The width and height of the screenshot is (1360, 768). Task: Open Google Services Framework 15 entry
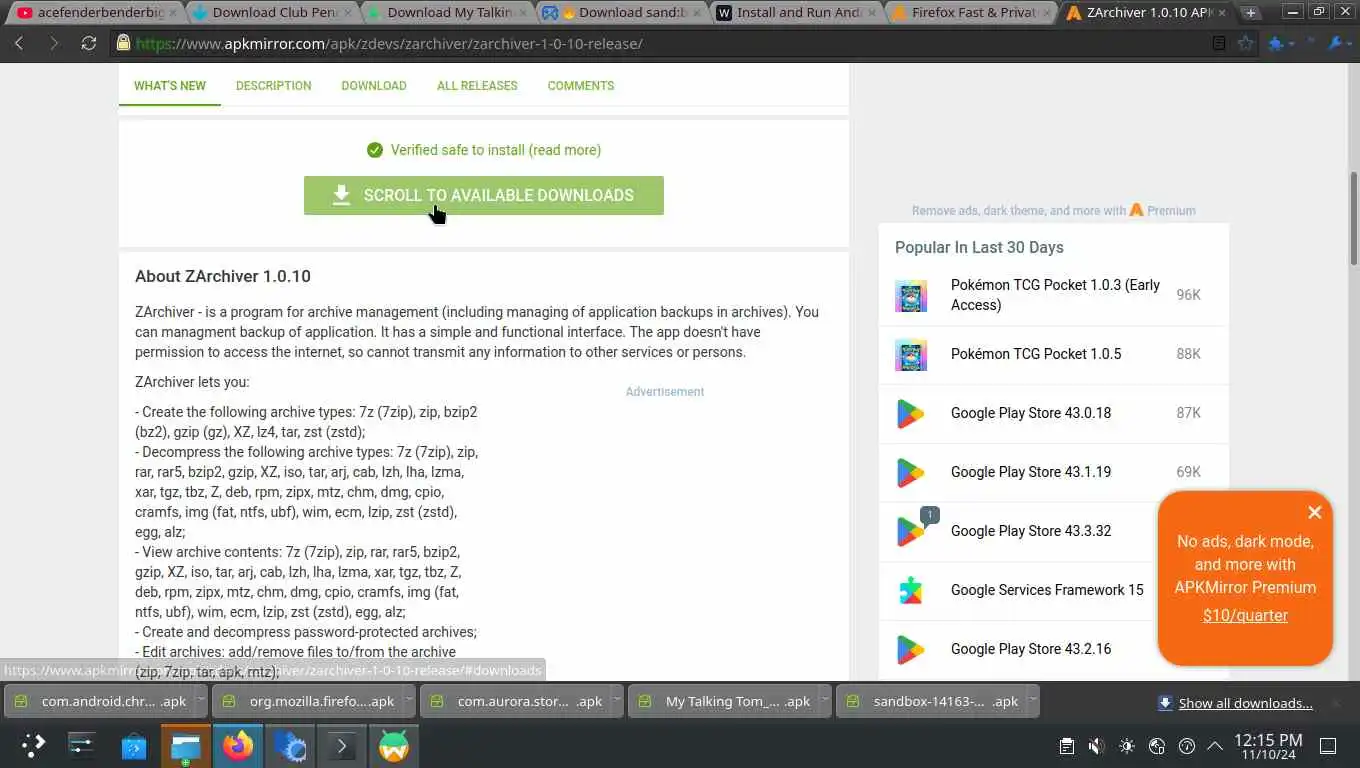pos(1047,591)
